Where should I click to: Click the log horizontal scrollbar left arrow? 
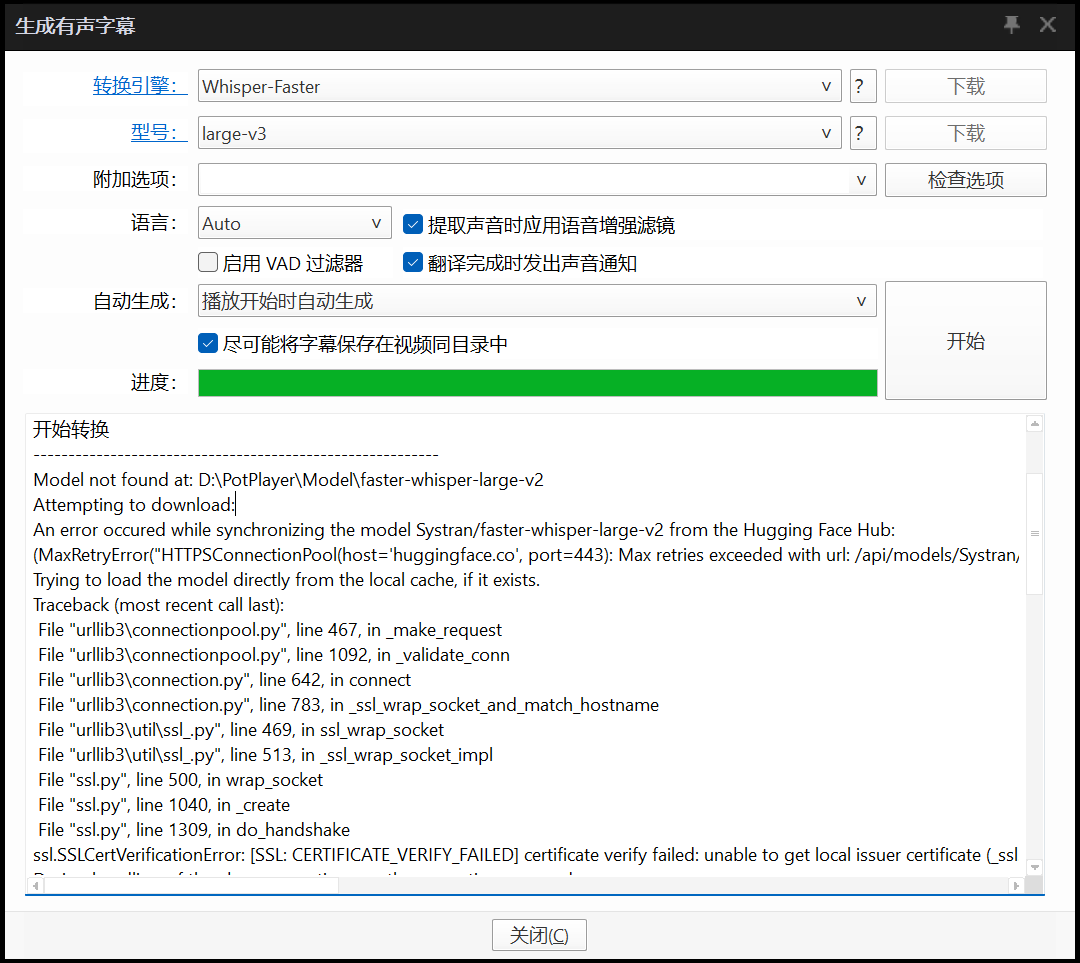coord(36,886)
